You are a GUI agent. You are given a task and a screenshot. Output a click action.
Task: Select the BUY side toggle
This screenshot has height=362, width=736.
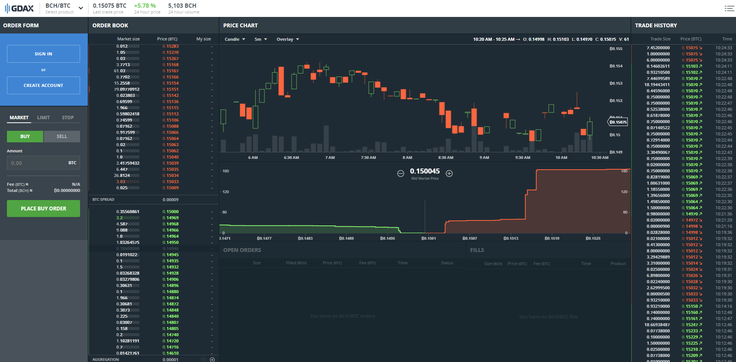(25, 136)
